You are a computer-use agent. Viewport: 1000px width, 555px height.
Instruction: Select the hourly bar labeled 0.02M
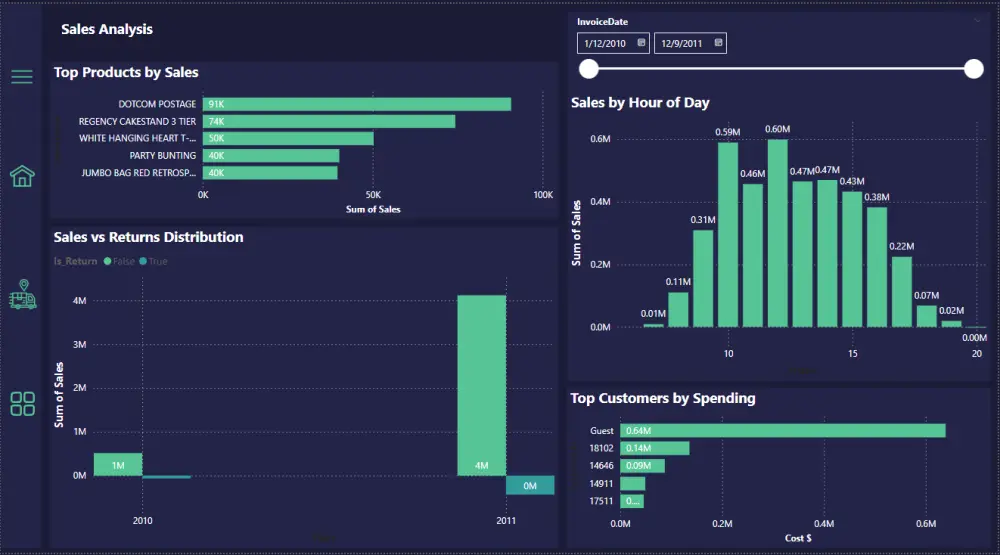point(952,324)
